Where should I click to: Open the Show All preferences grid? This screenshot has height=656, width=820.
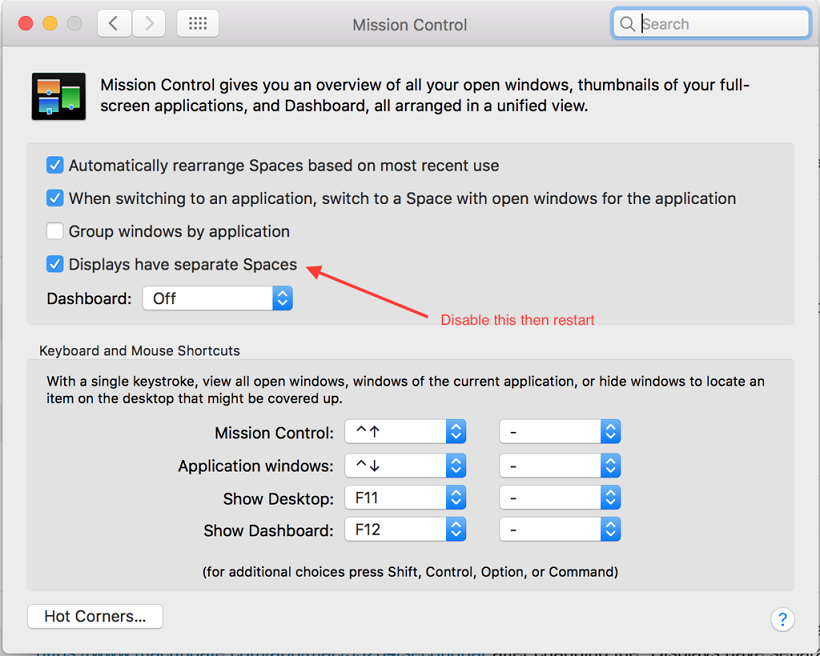pos(198,24)
